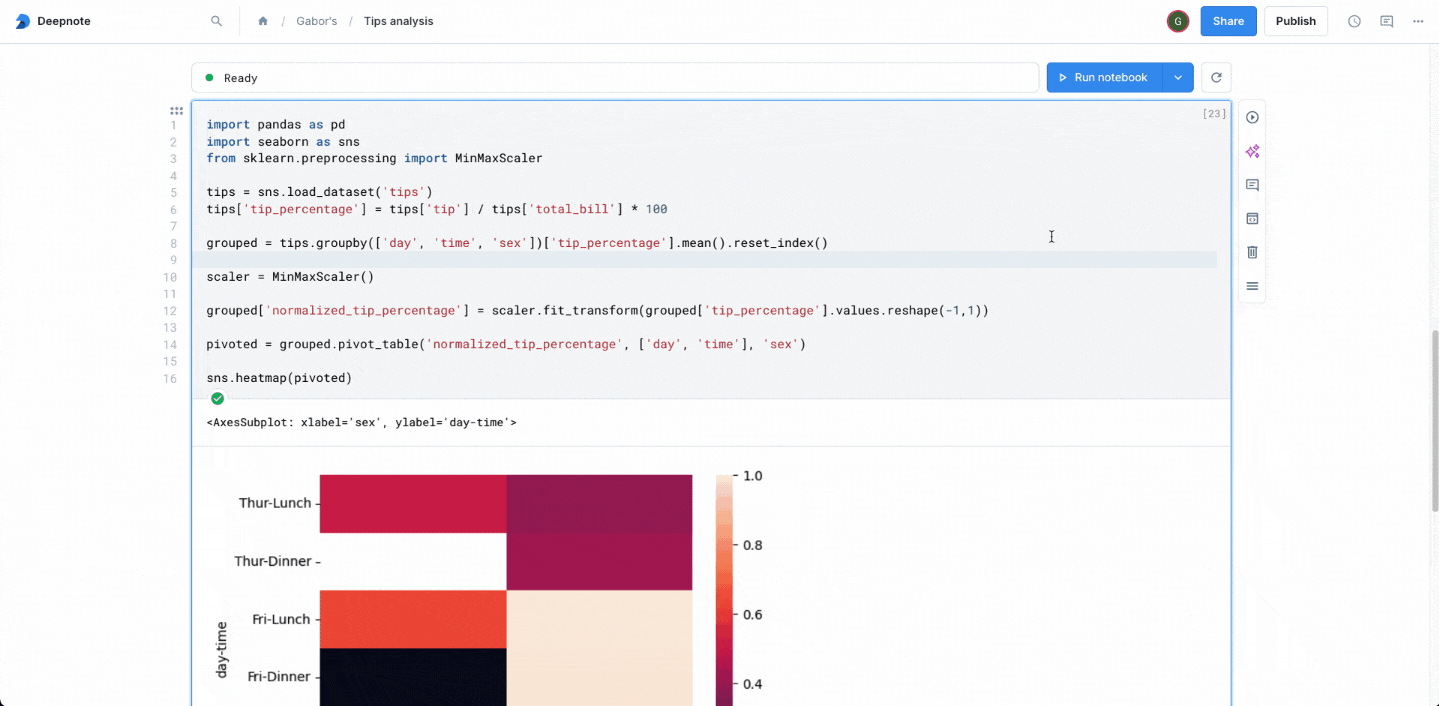Click the refresh icon beside Run notebook

pyautogui.click(x=1216, y=77)
